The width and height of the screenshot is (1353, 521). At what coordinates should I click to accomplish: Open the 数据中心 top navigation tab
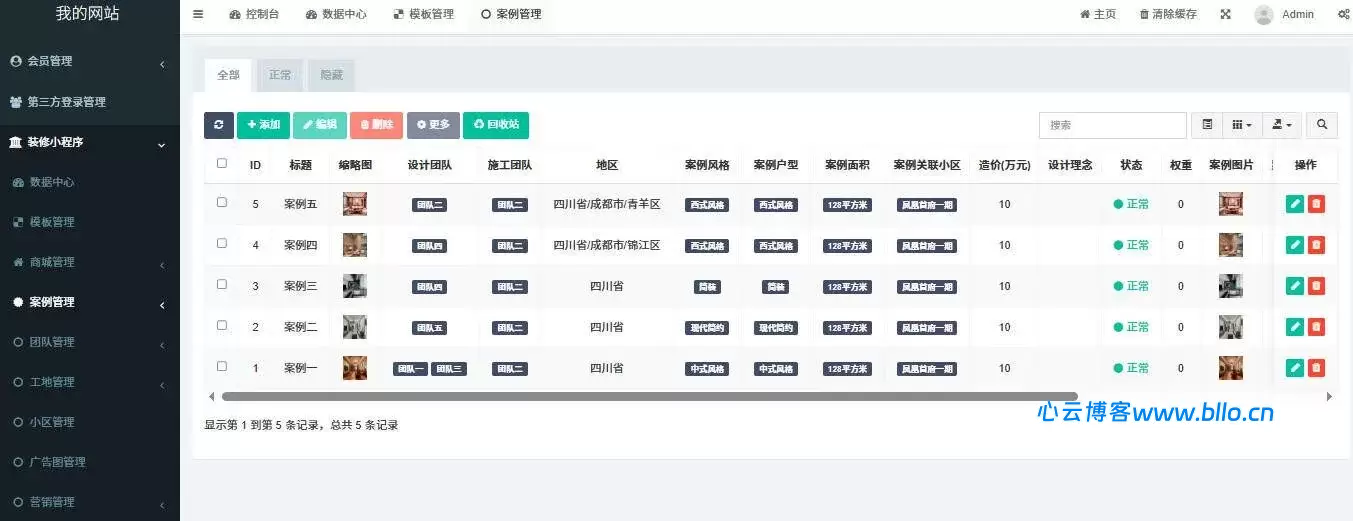tap(336, 14)
